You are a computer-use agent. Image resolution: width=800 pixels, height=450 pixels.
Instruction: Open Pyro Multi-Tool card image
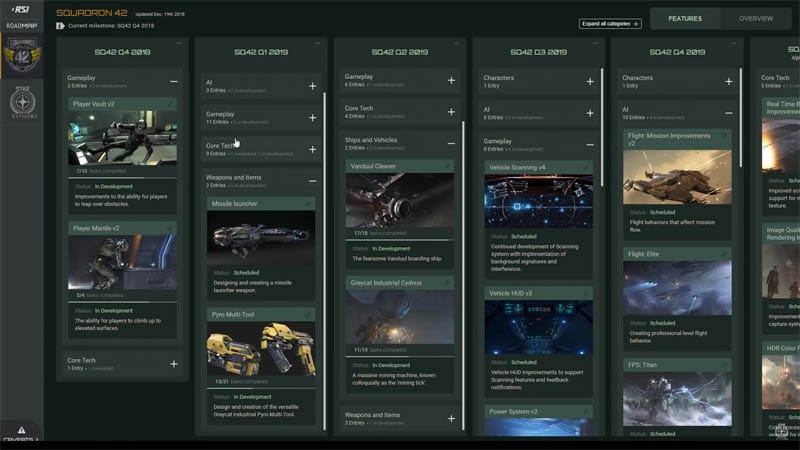pyautogui.click(x=261, y=348)
